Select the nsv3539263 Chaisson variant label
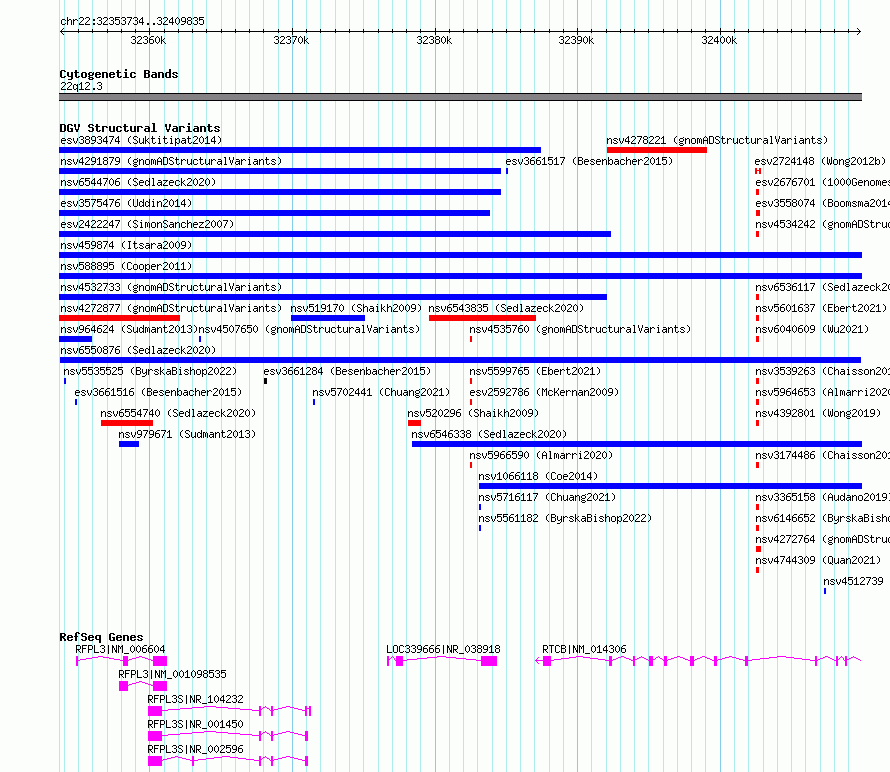This screenshot has width=890, height=772. (x=822, y=371)
